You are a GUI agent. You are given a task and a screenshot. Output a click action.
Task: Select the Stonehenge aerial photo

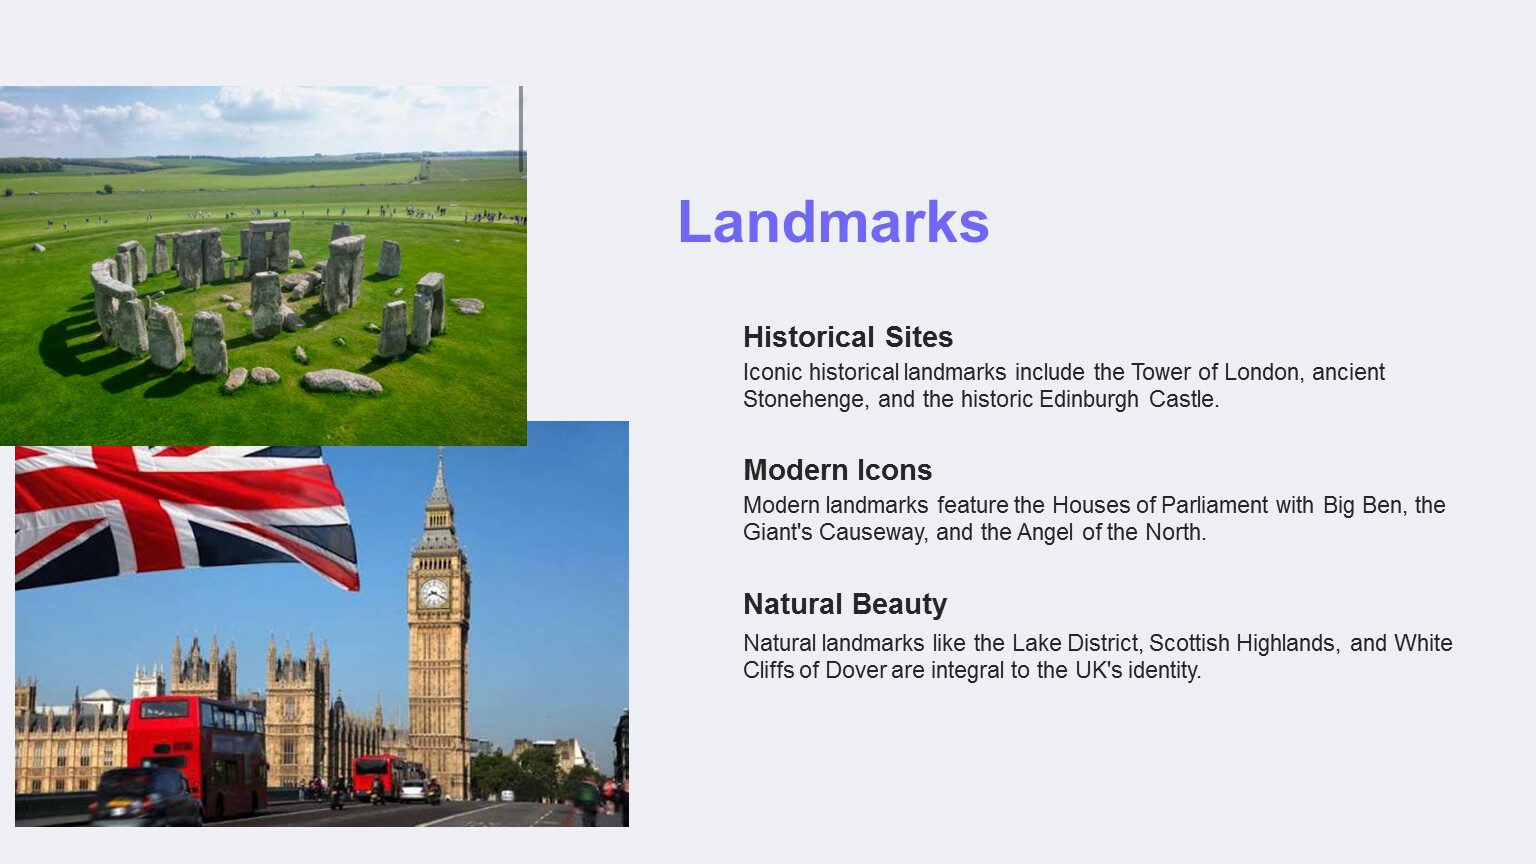(x=263, y=265)
